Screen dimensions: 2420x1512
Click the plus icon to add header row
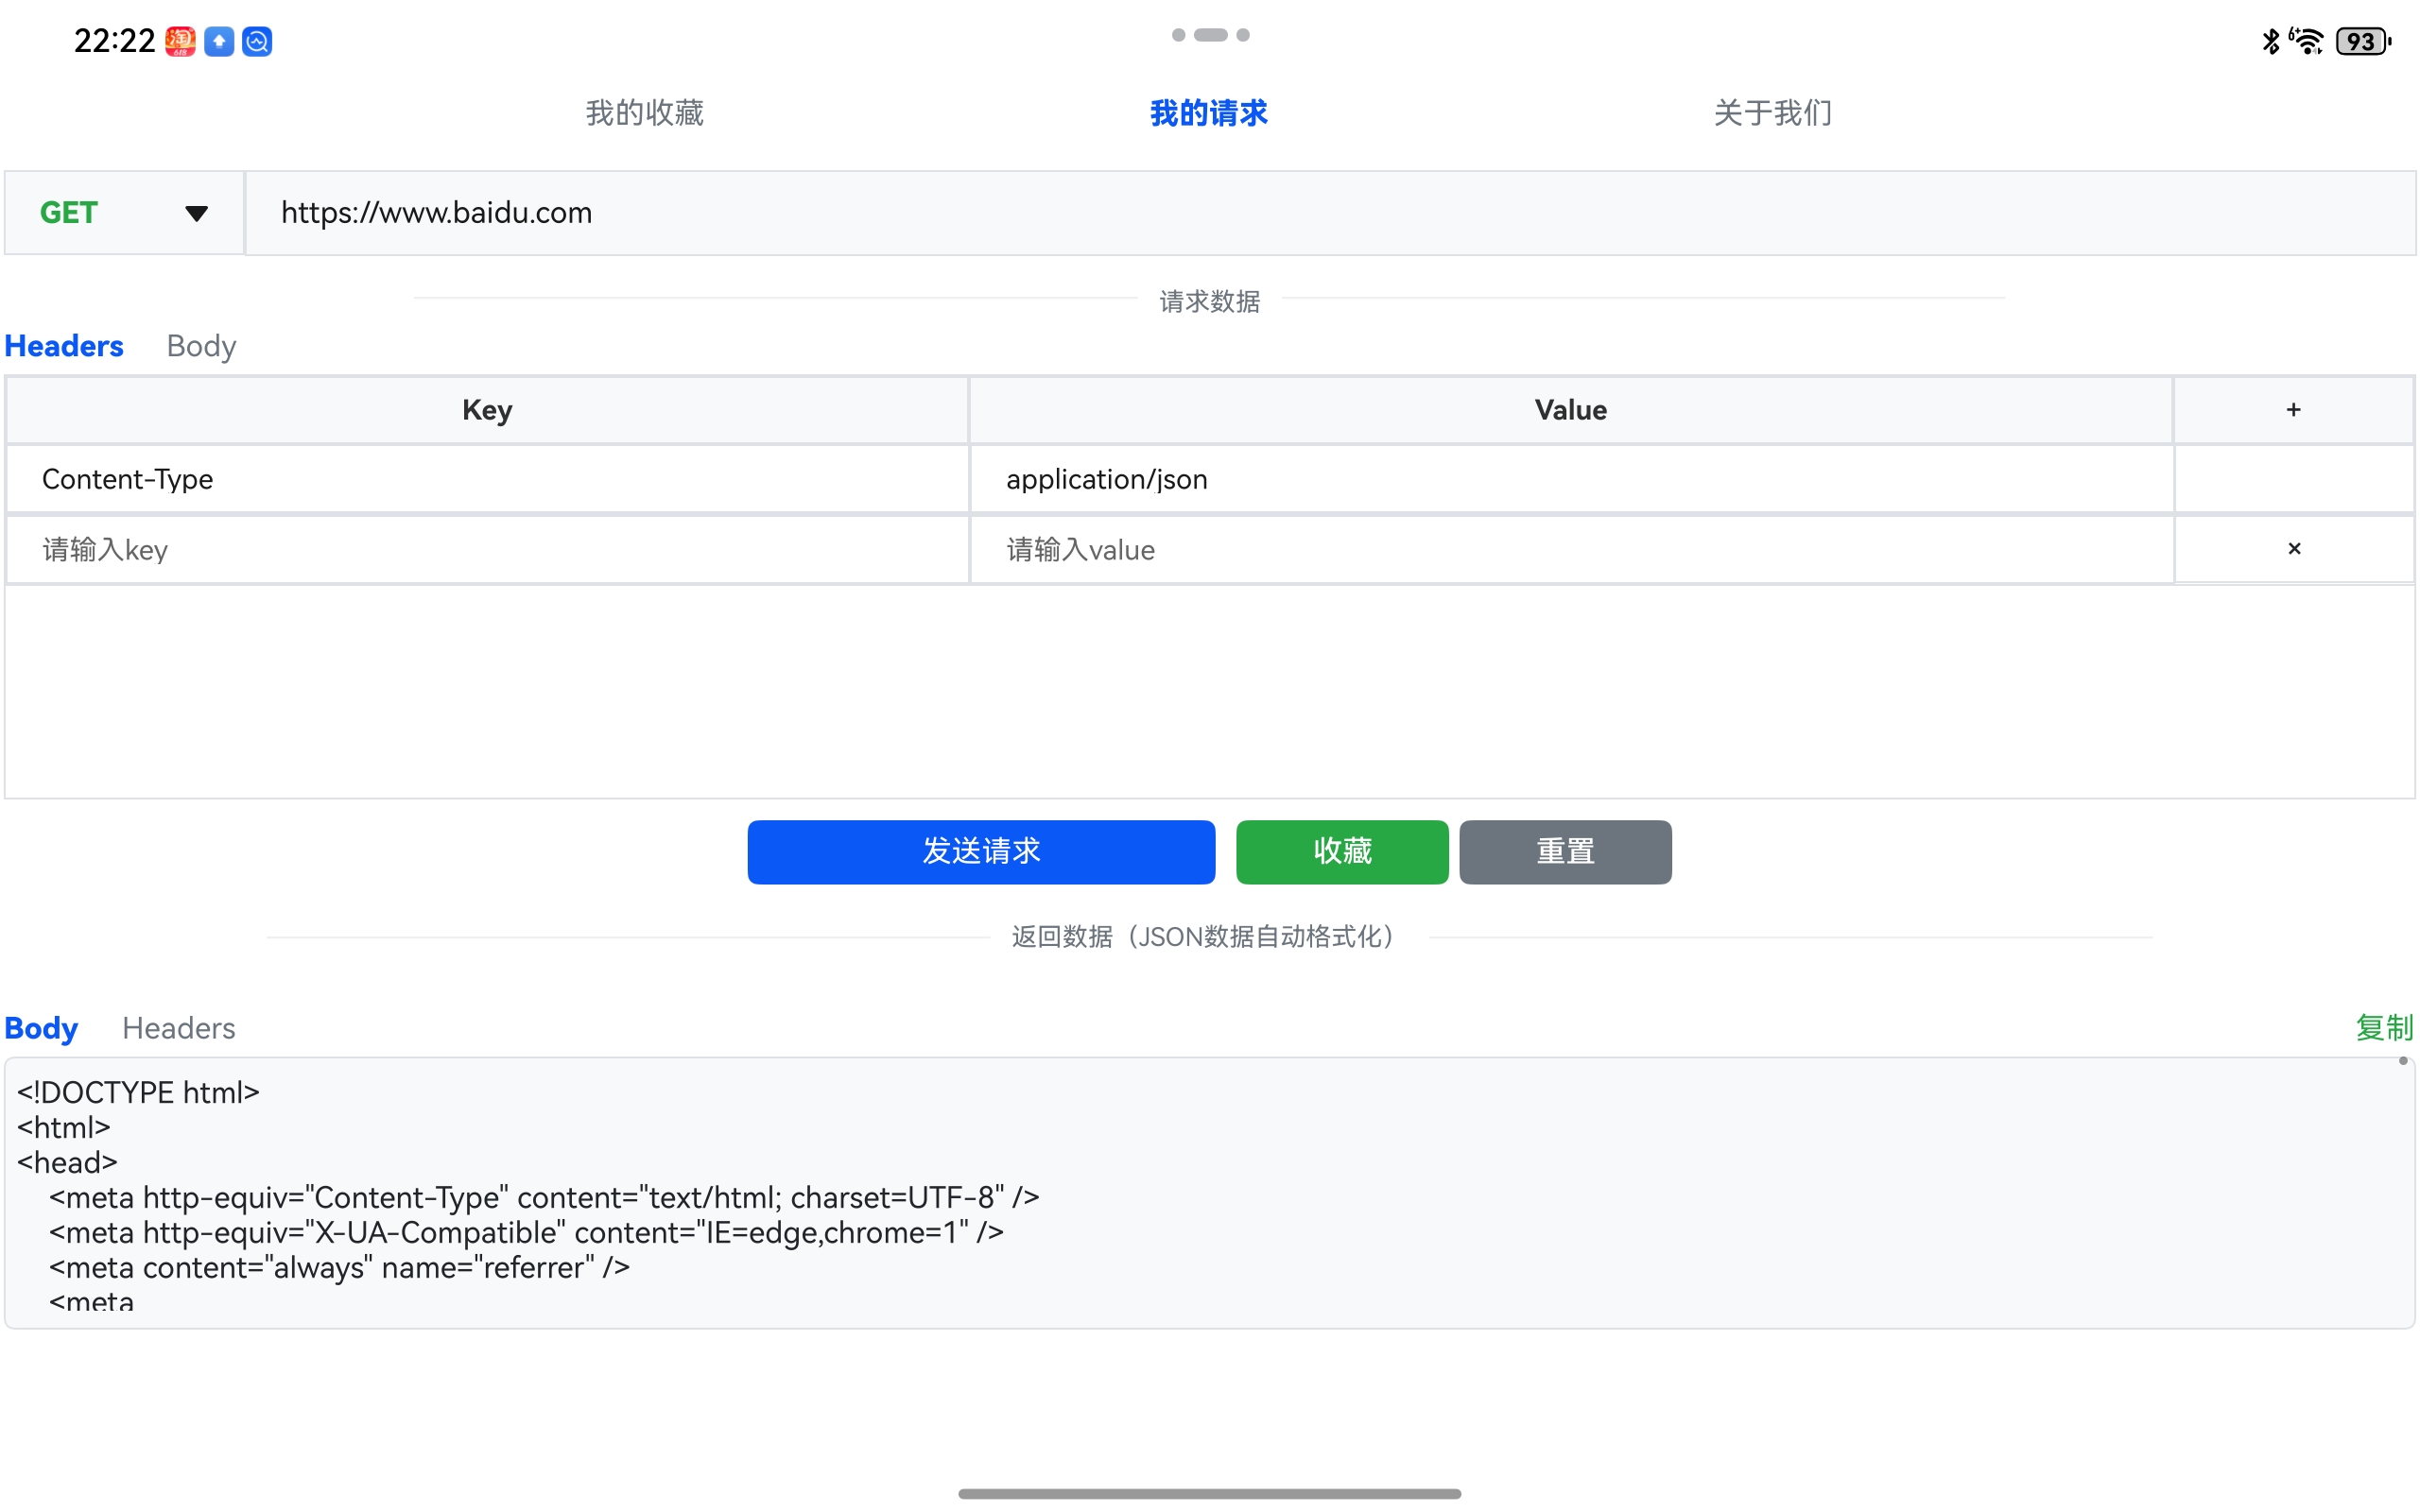(x=2292, y=410)
